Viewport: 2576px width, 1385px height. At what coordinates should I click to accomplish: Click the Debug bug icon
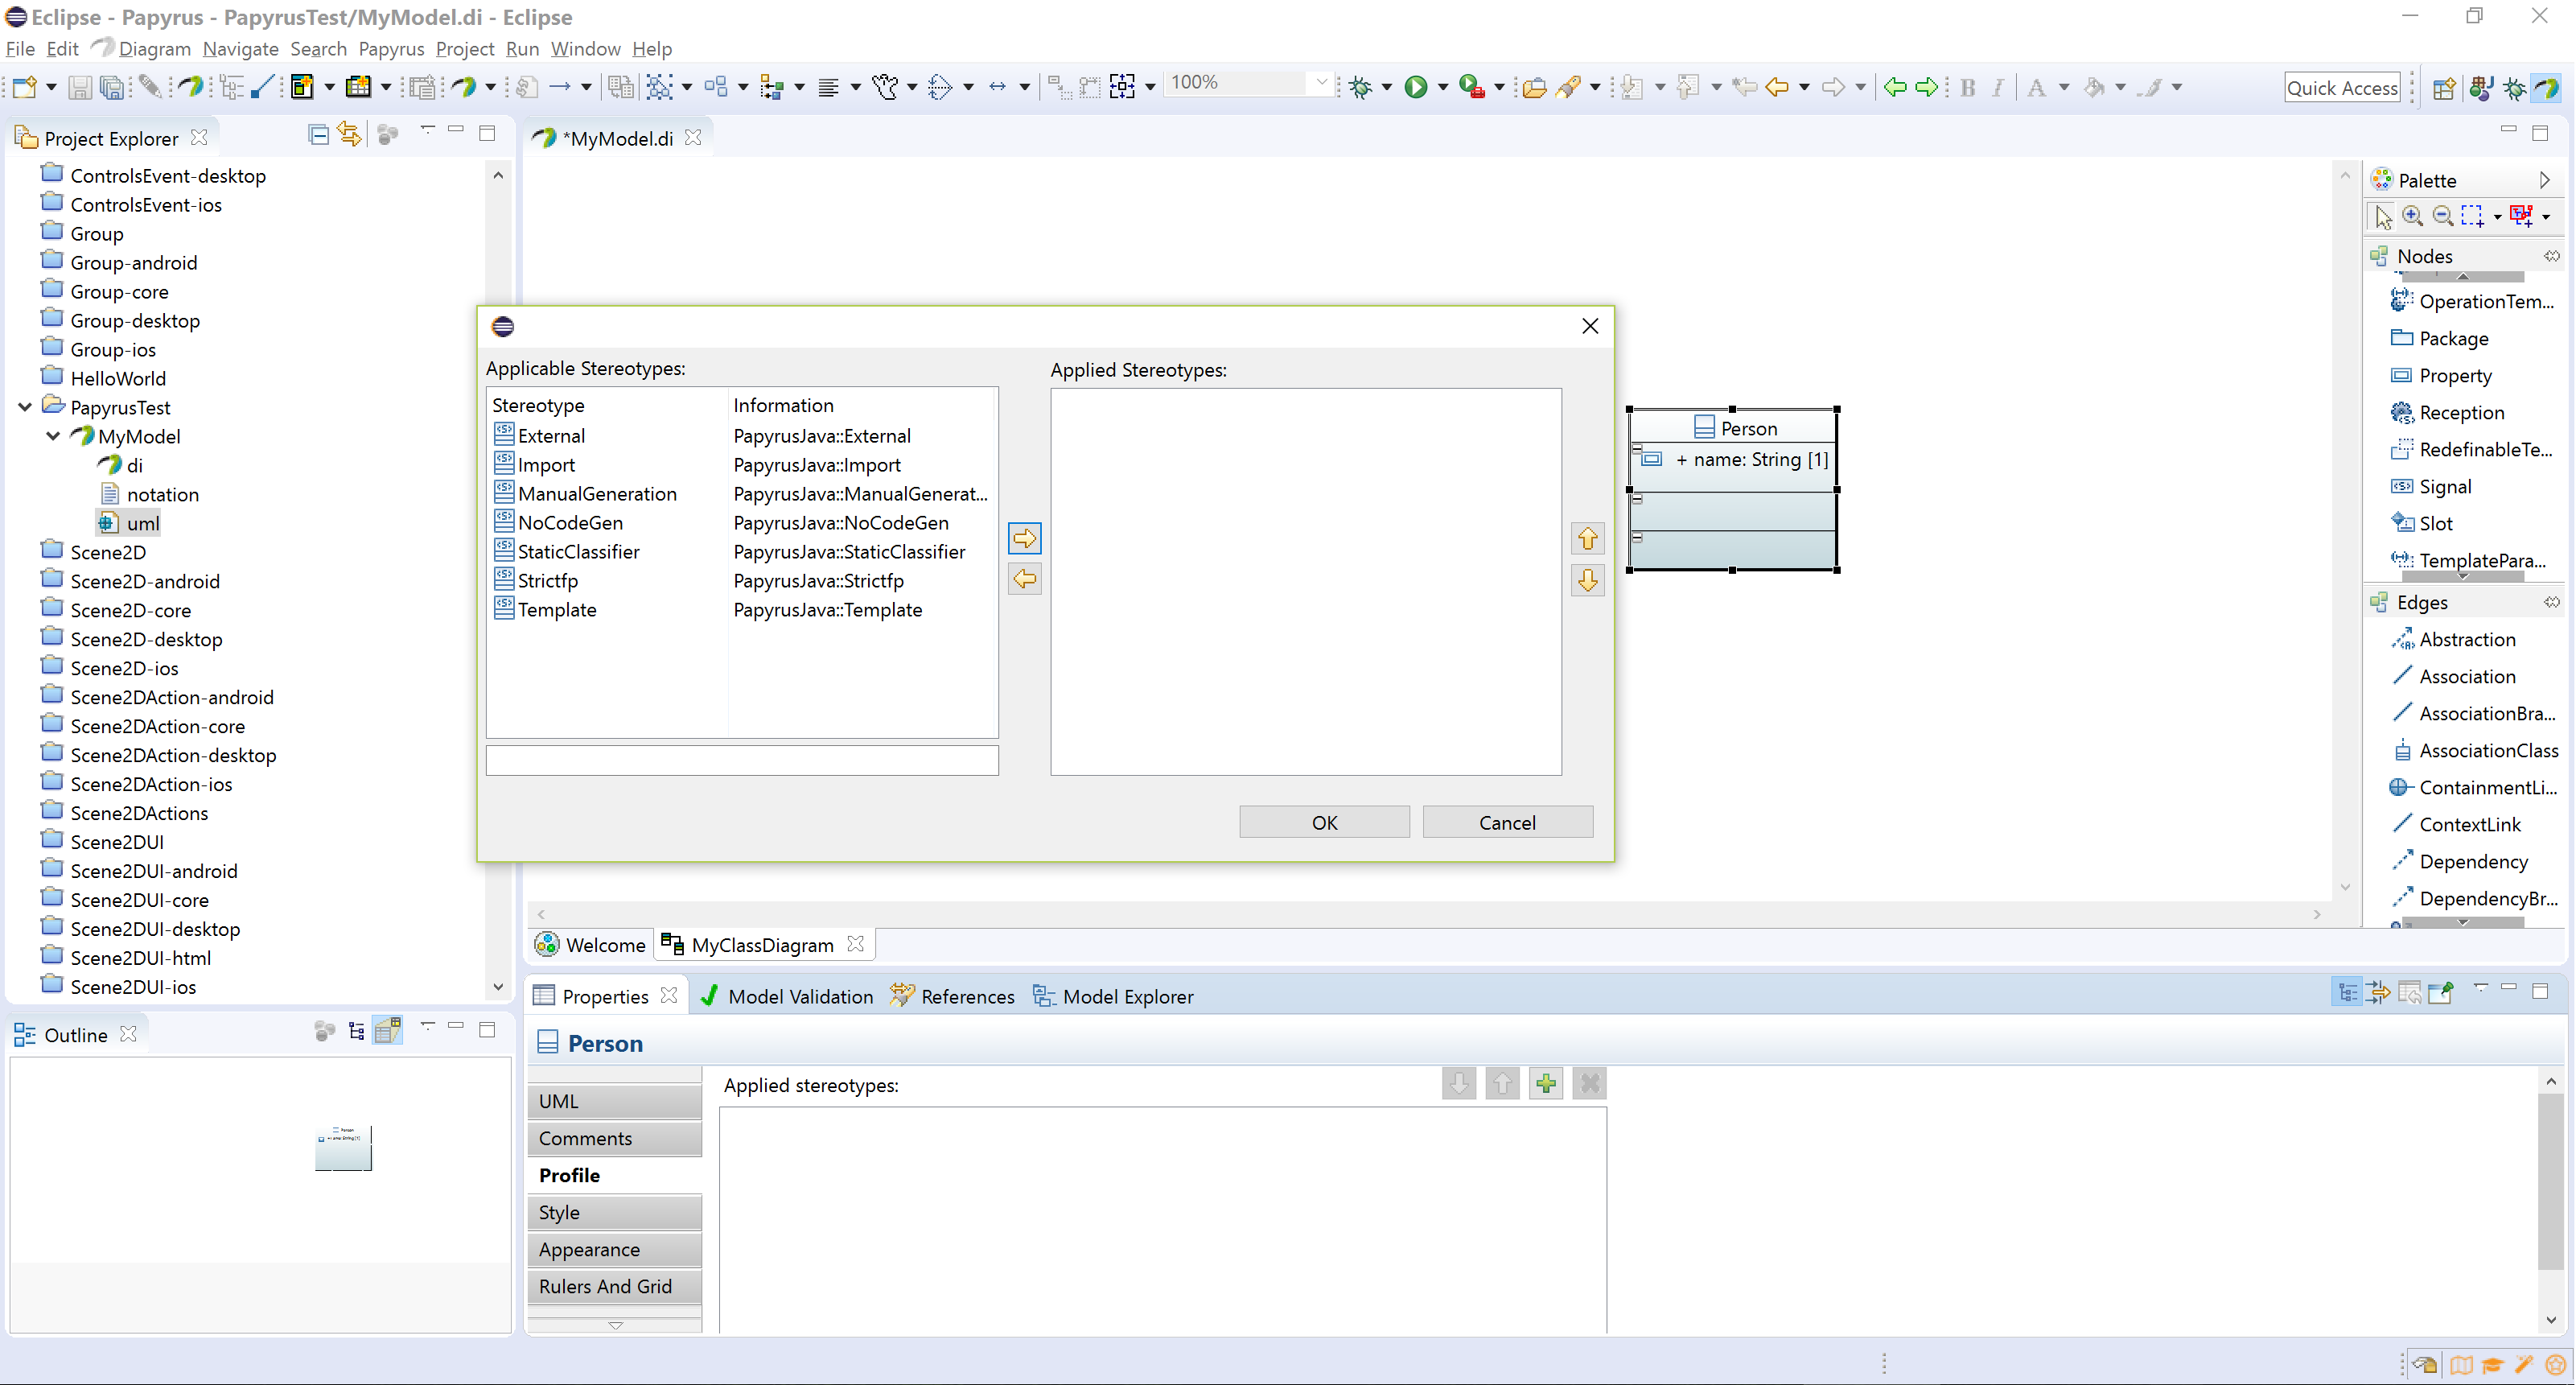[1360, 87]
